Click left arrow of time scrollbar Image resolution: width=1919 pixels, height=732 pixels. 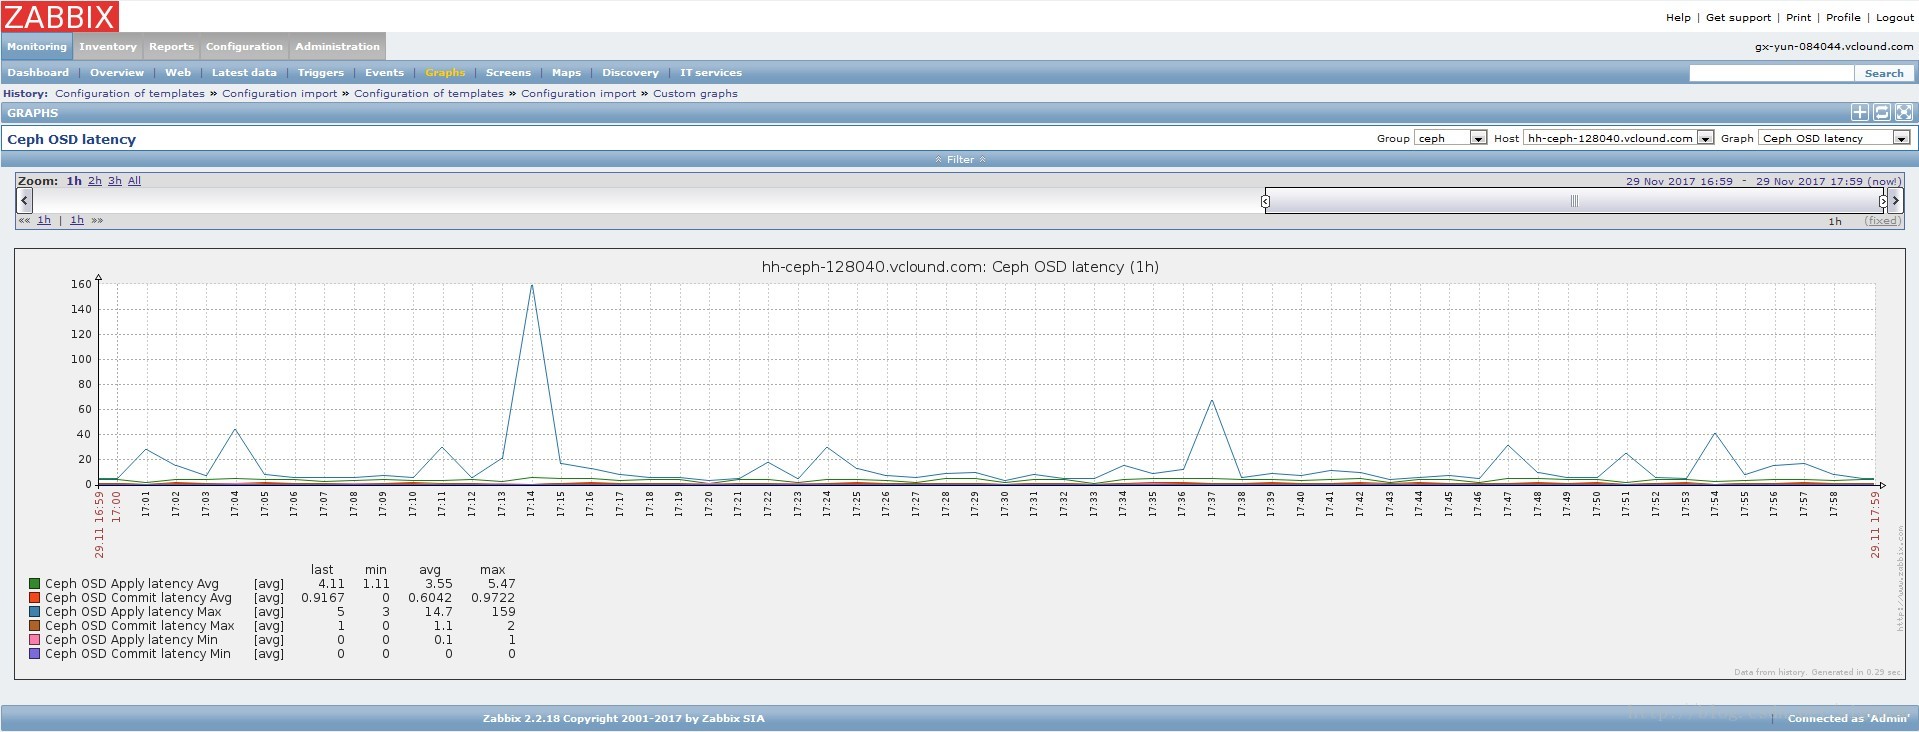click(25, 201)
